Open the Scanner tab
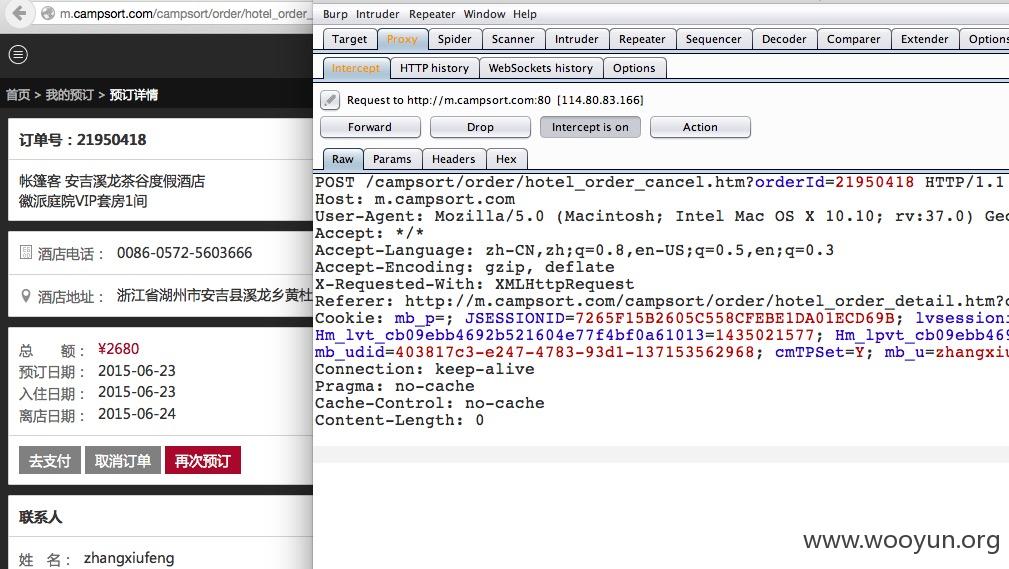 (513, 39)
